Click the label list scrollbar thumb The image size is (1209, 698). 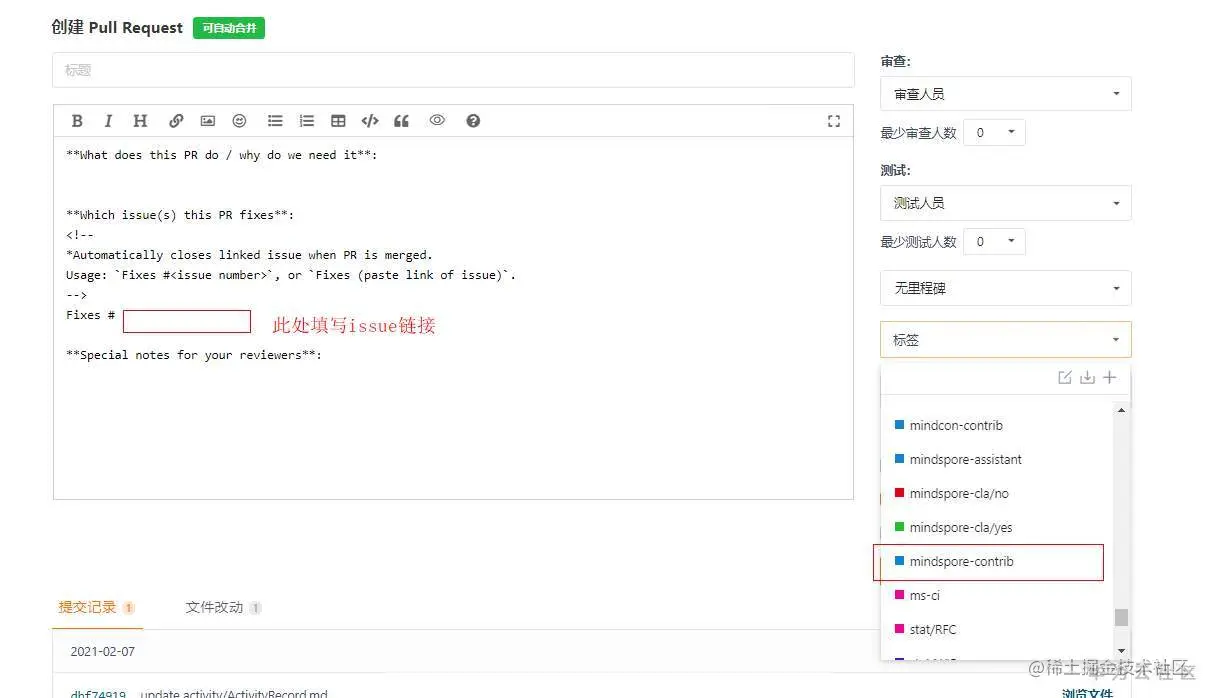(1121, 618)
